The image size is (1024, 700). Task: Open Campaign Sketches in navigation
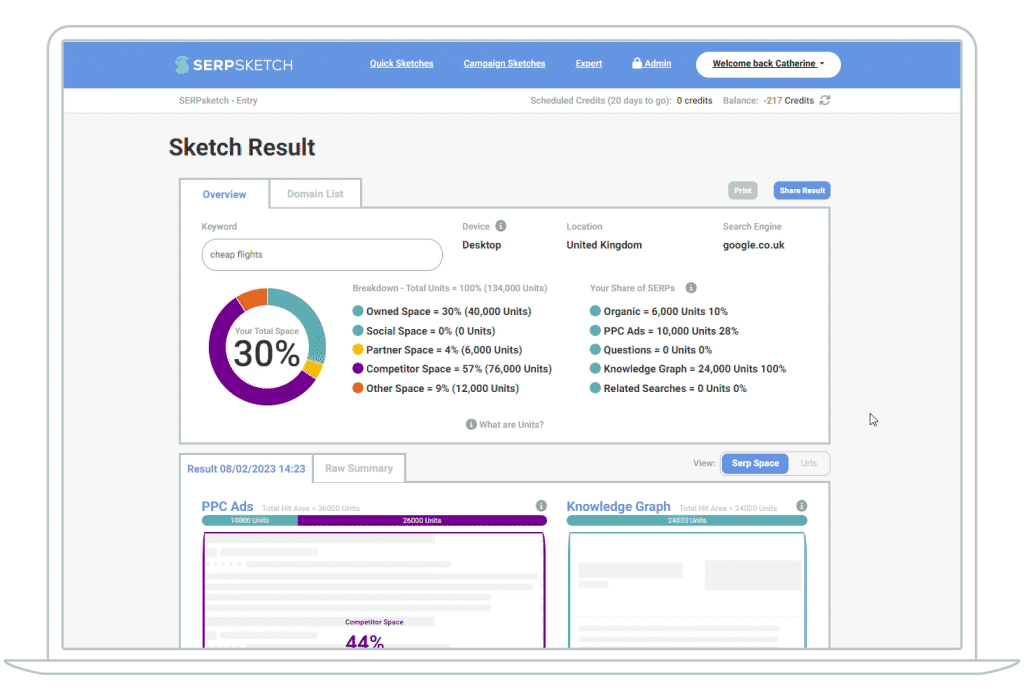pyautogui.click(x=504, y=63)
